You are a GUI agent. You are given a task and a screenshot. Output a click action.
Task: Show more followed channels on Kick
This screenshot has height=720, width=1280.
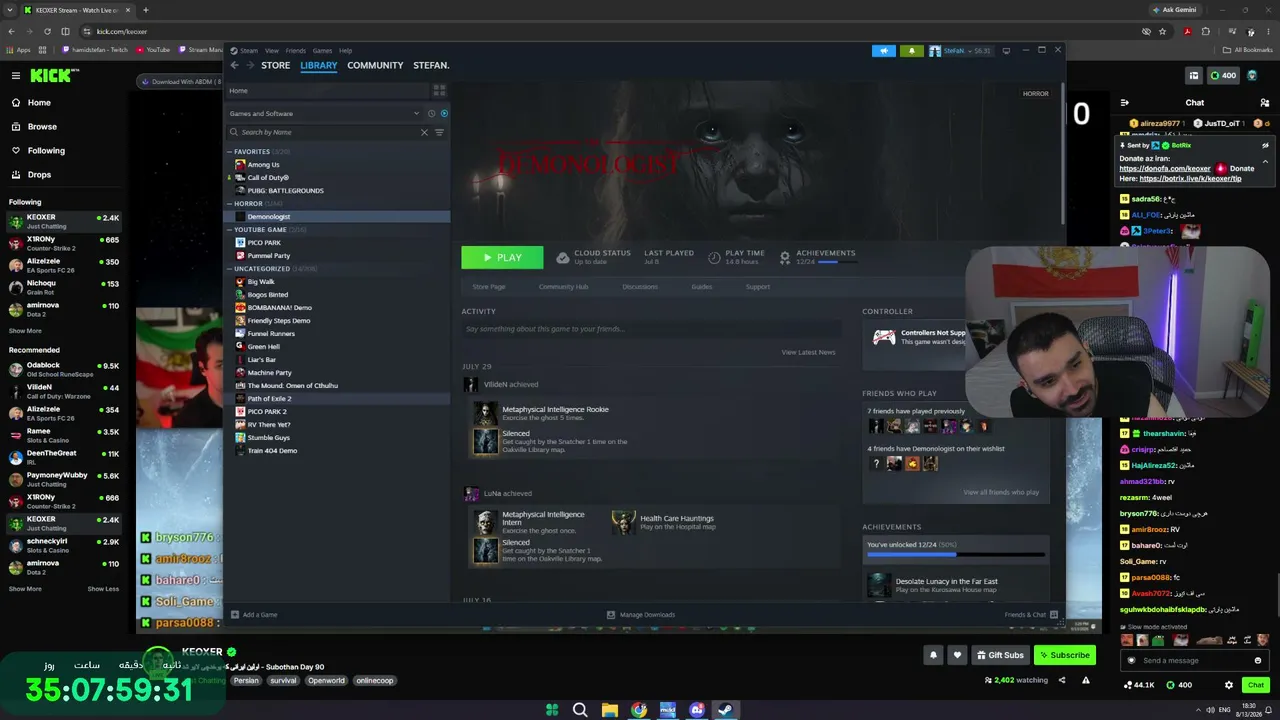25,331
